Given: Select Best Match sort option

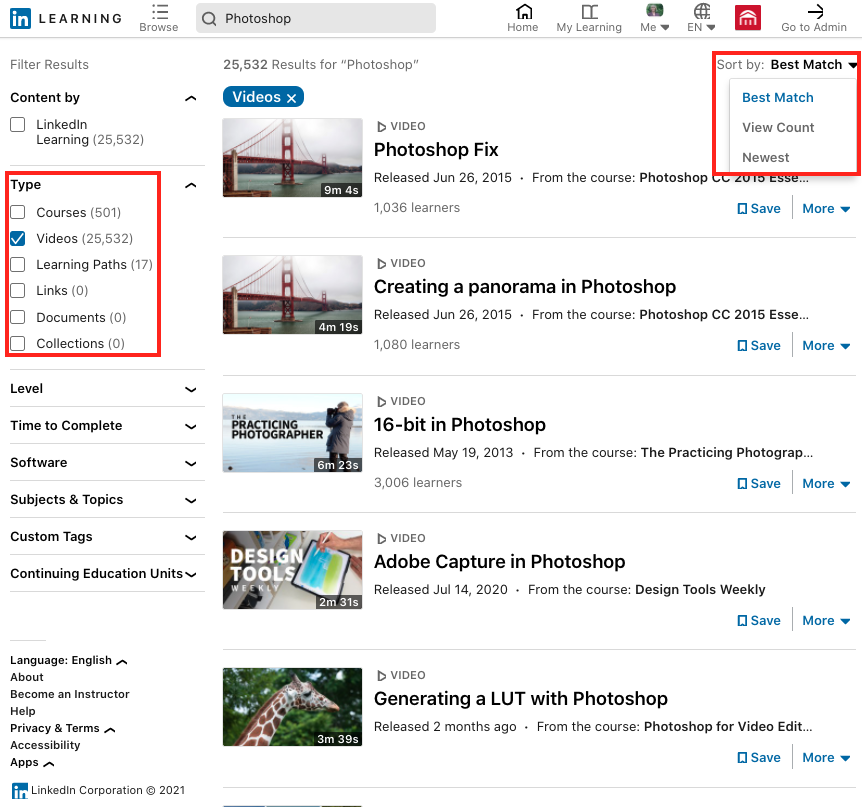Looking at the screenshot, I should pyautogui.click(x=777, y=97).
